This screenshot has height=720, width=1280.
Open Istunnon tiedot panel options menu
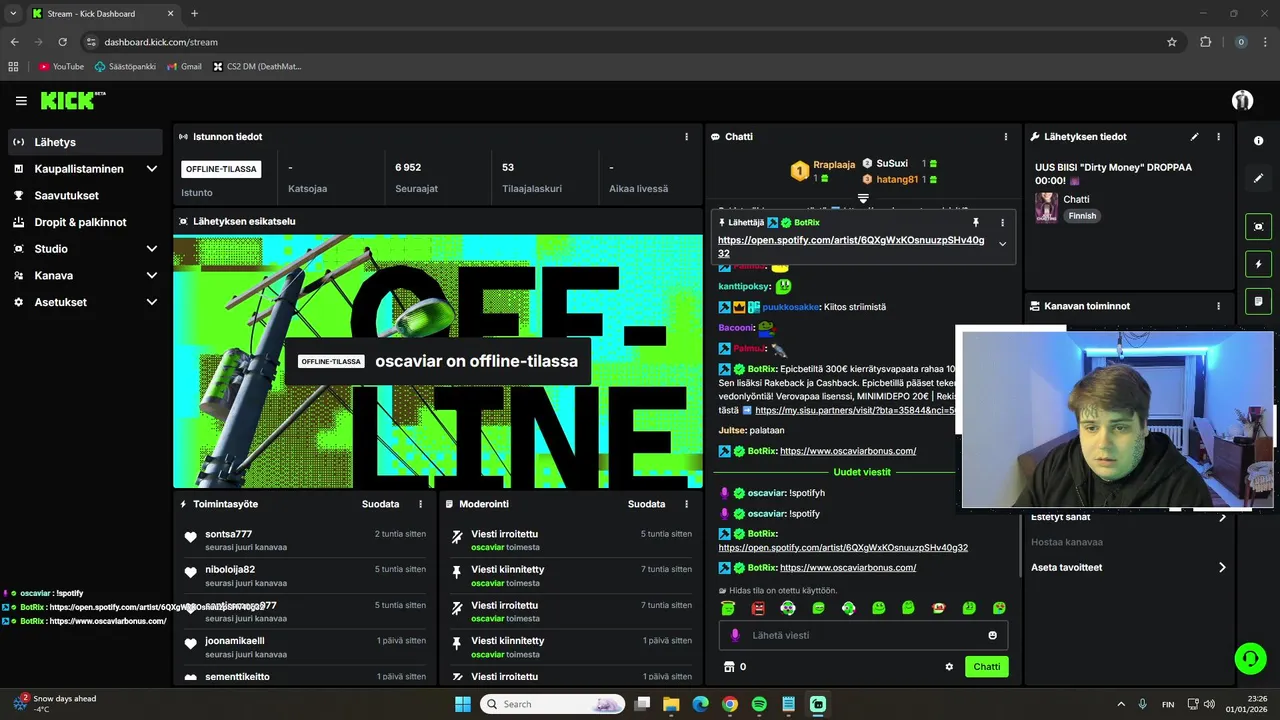pyautogui.click(x=686, y=136)
